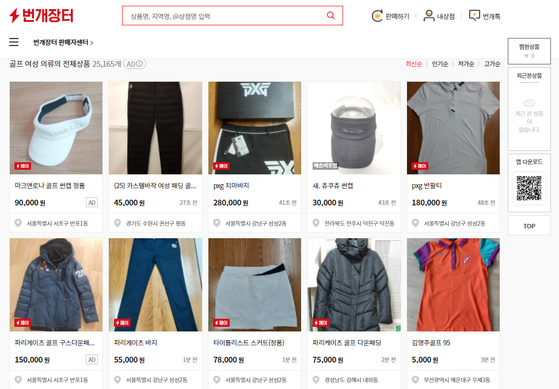Open the gray 파리게이츠 down padding thumbnail
Image resolution: width=559 pixels, height=389 pixels.
click(354, 285)
